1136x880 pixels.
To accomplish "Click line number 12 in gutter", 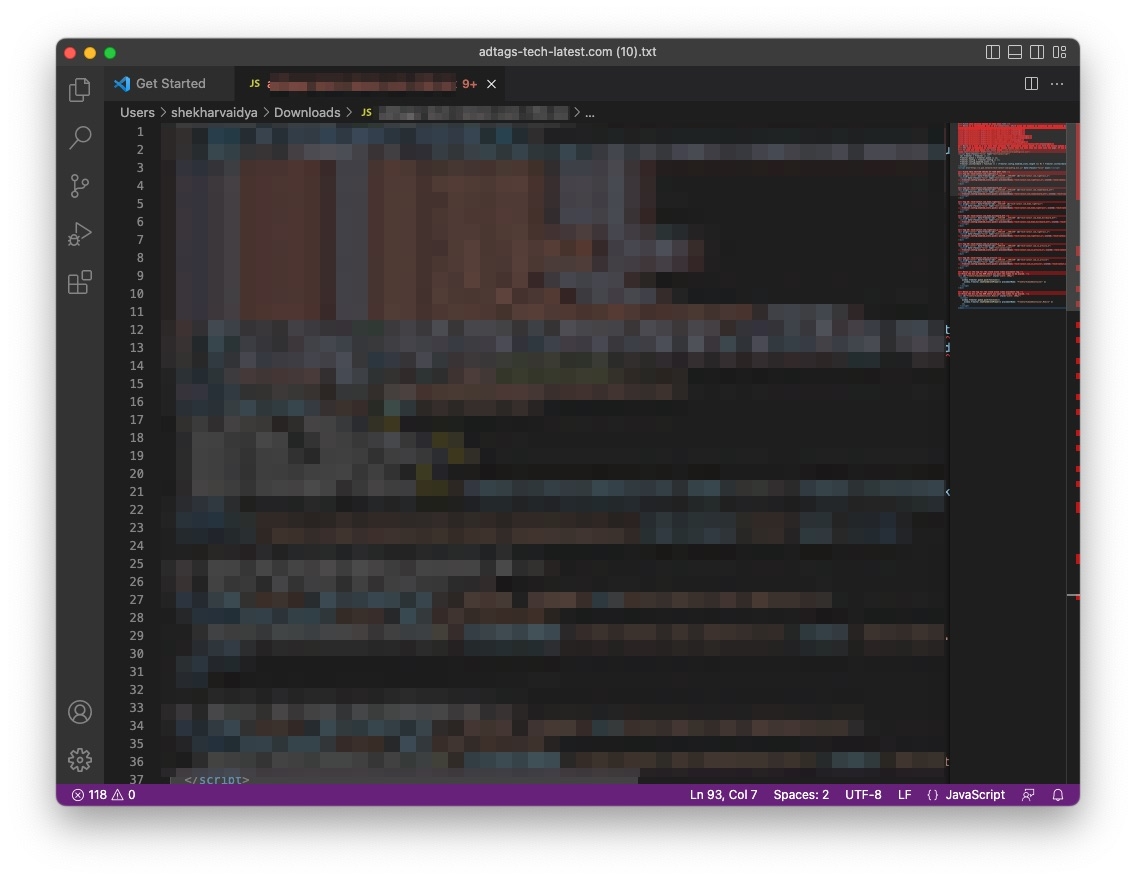I will [136, 330].
